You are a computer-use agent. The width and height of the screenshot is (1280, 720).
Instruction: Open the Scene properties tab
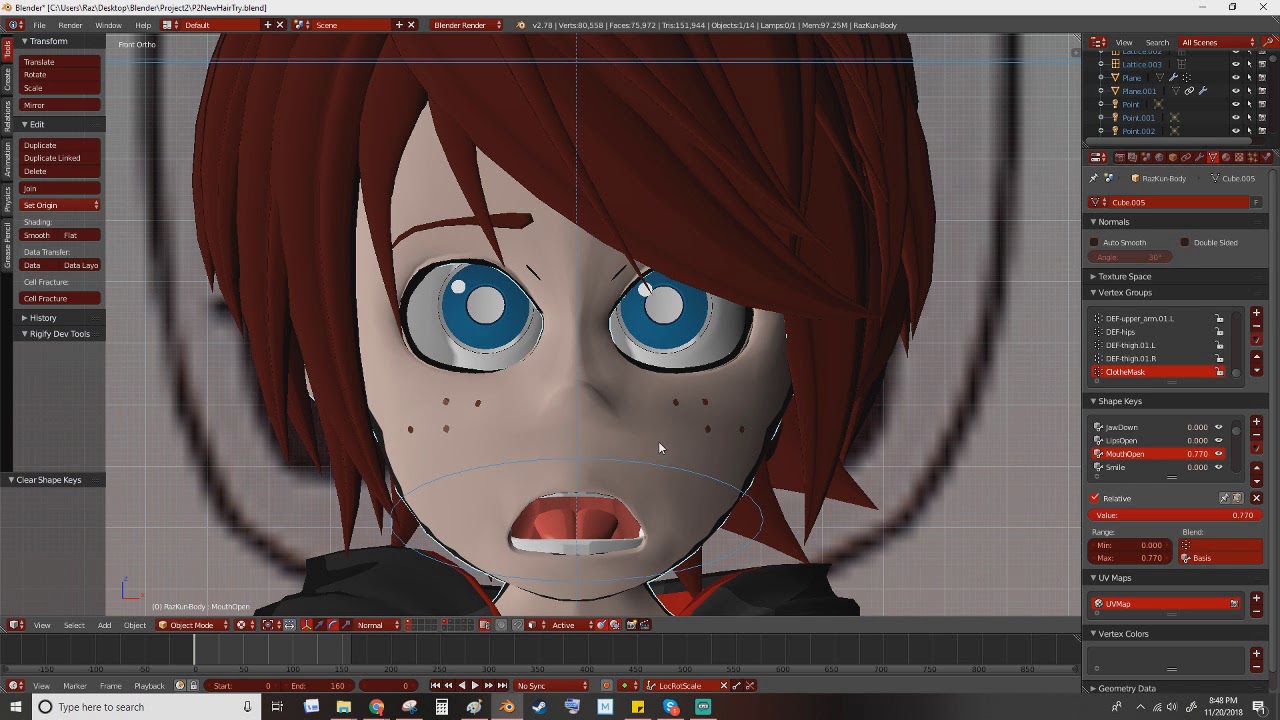1146,157
